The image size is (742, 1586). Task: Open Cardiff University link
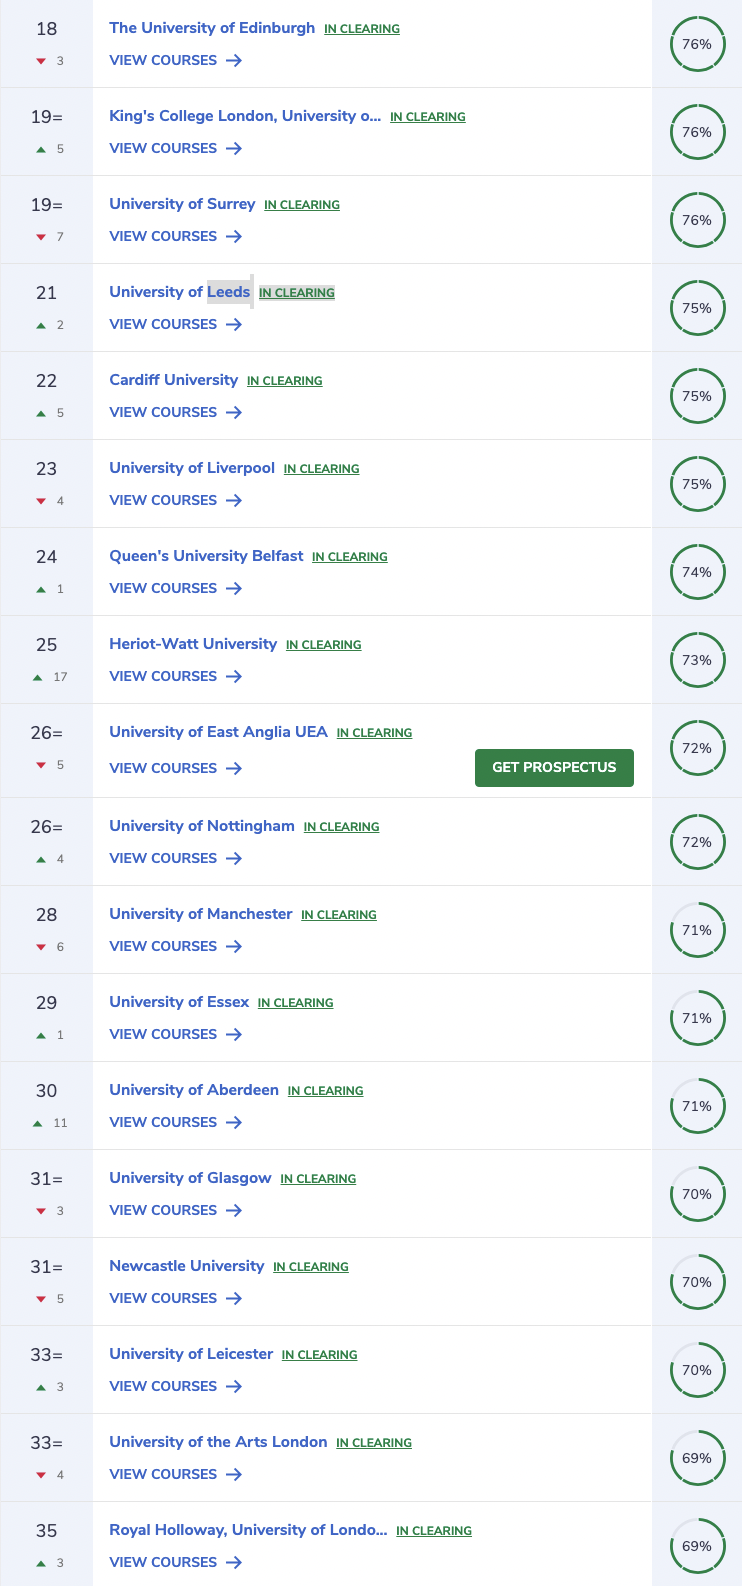(174, 380)
